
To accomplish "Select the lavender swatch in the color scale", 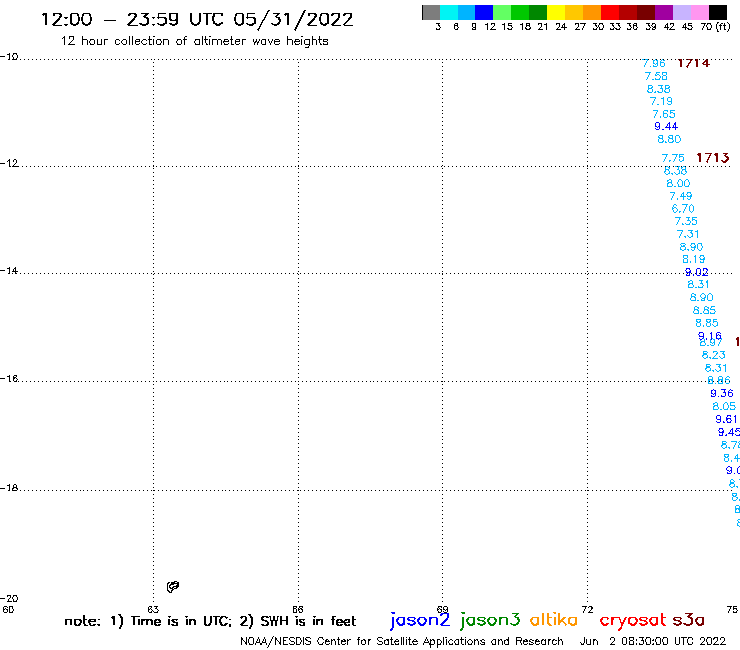I will tap(682, 12).
